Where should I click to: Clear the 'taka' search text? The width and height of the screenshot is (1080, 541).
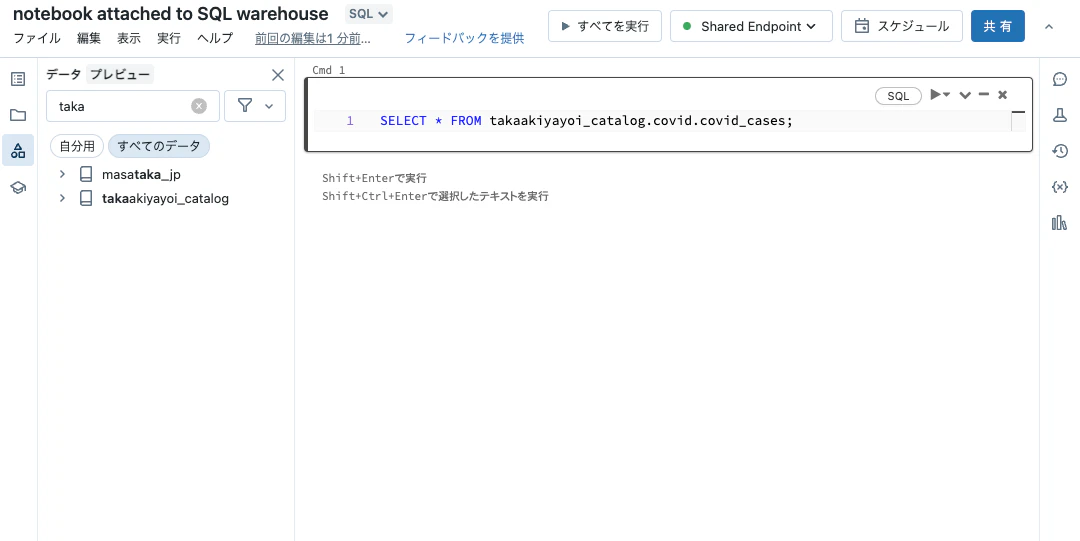199,106
